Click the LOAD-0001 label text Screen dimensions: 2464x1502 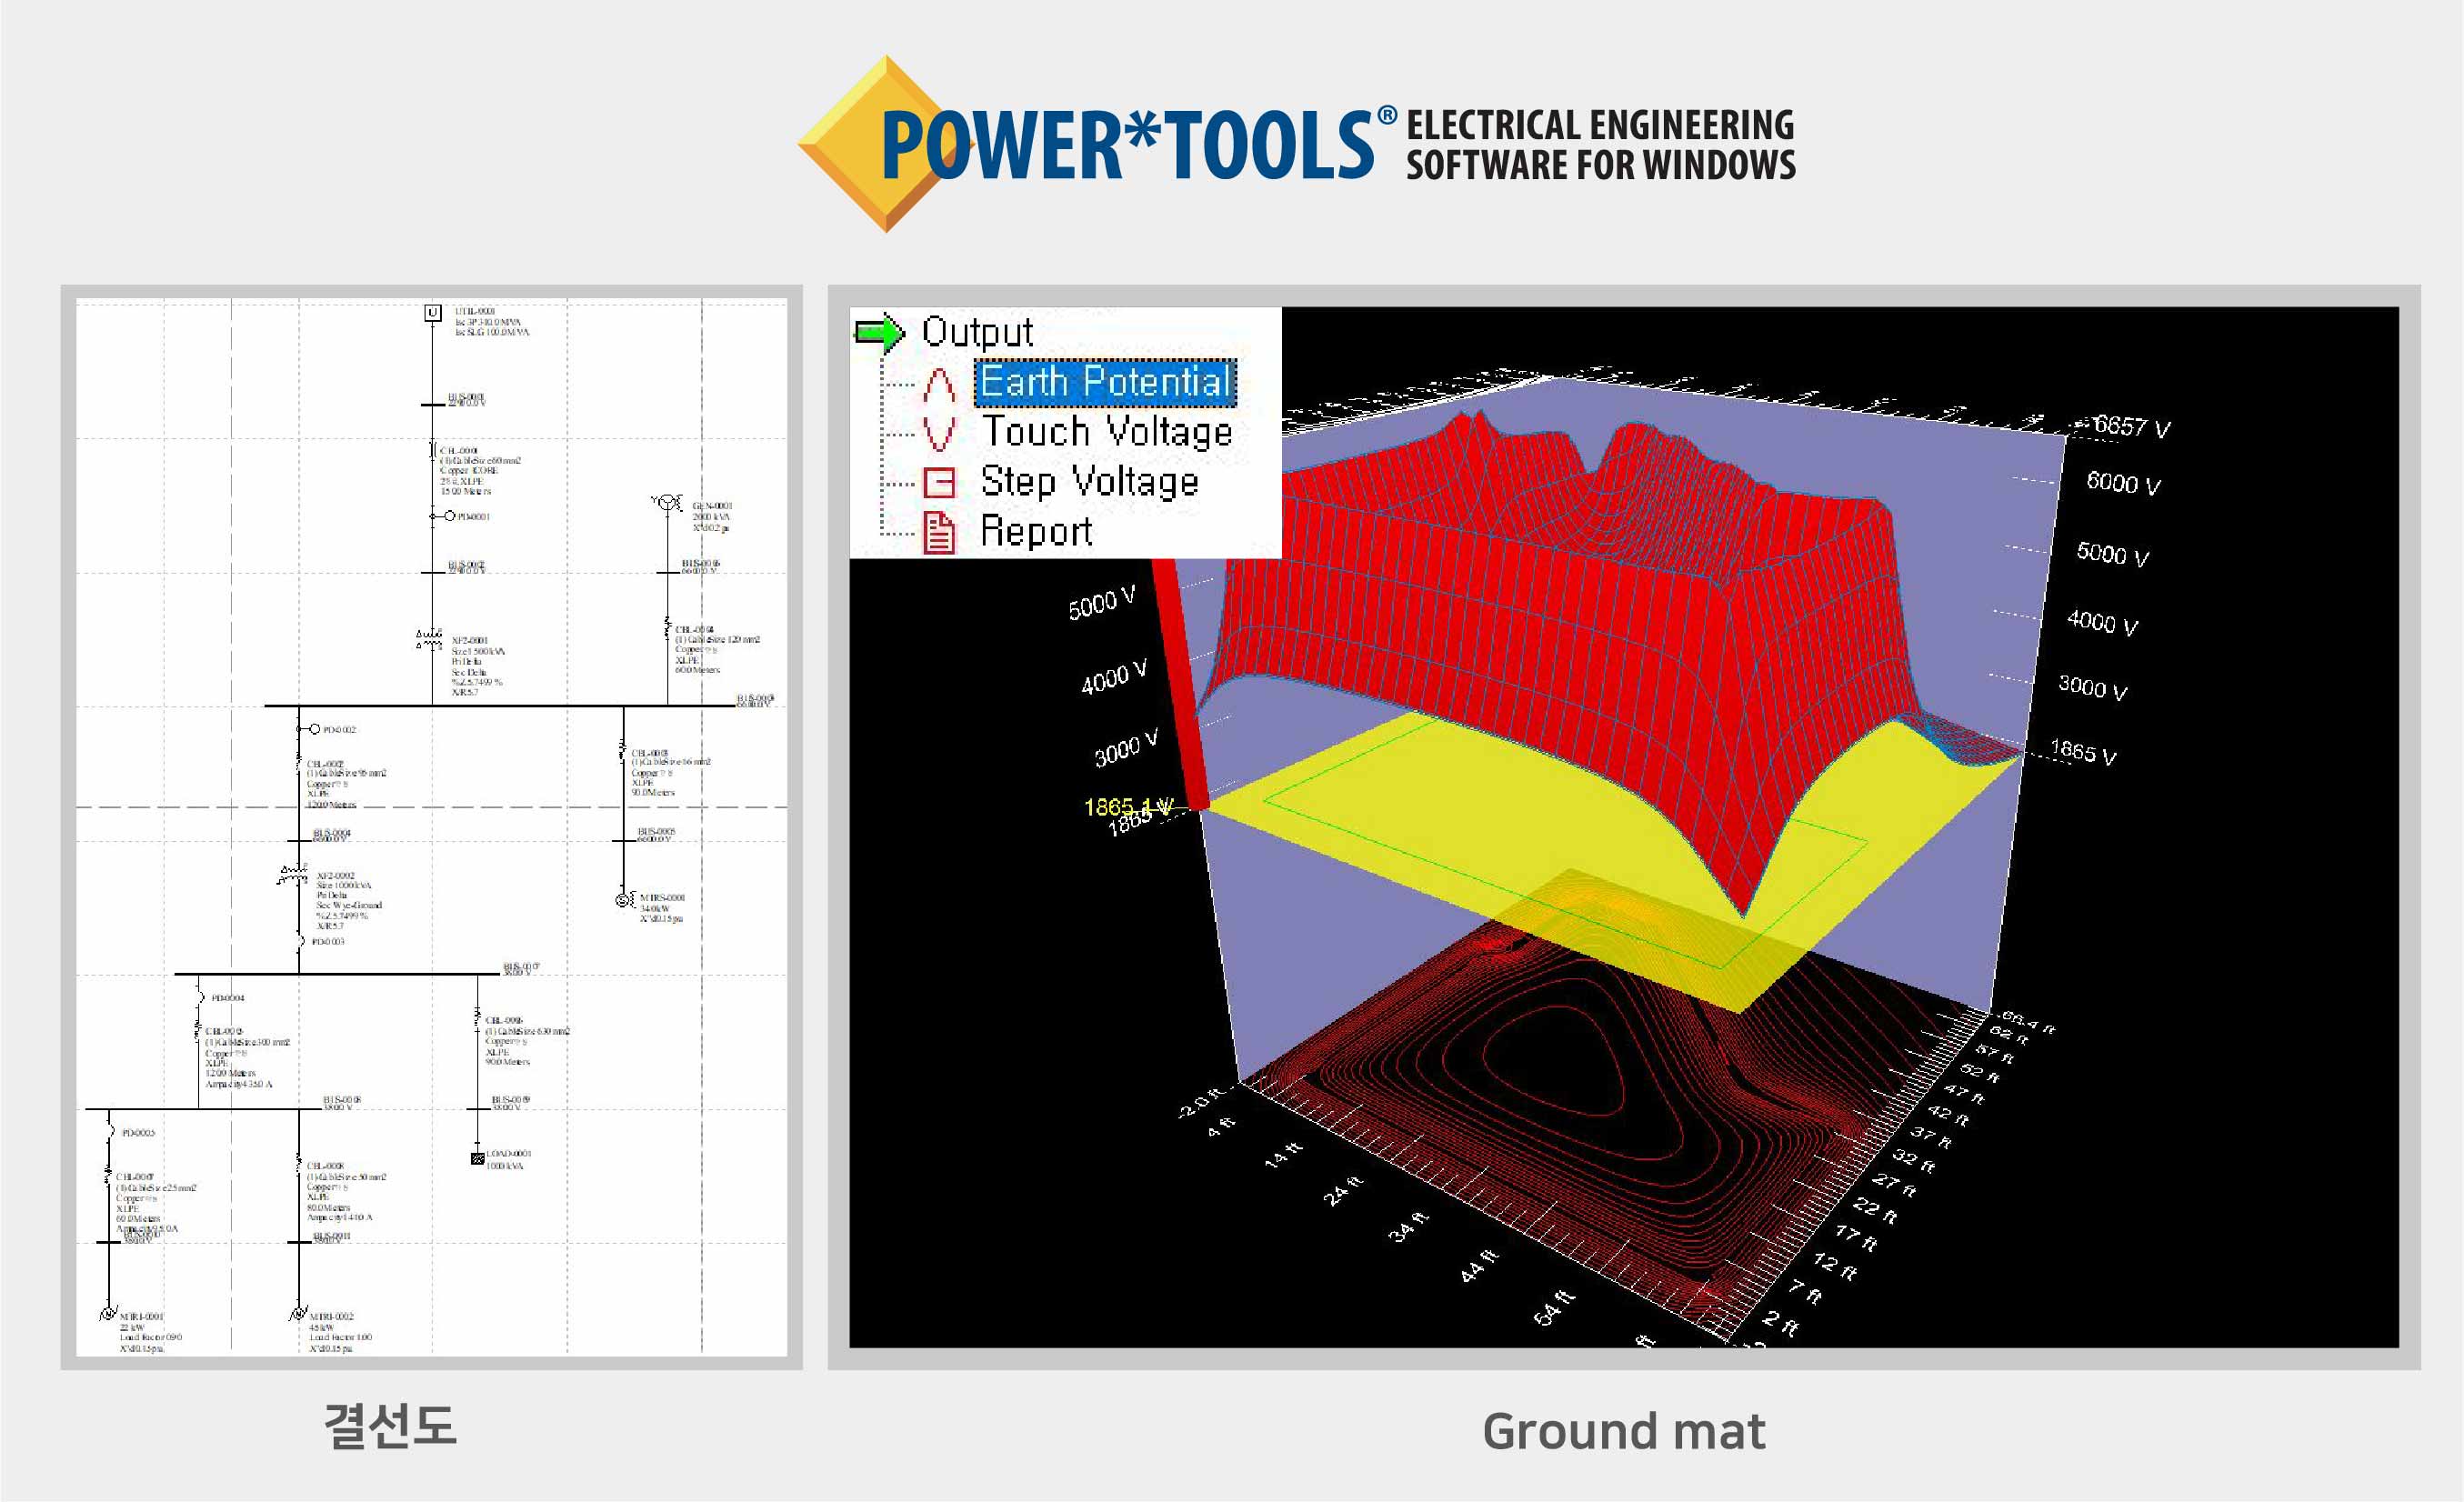pyautogui.click(x=509, y=1153)
